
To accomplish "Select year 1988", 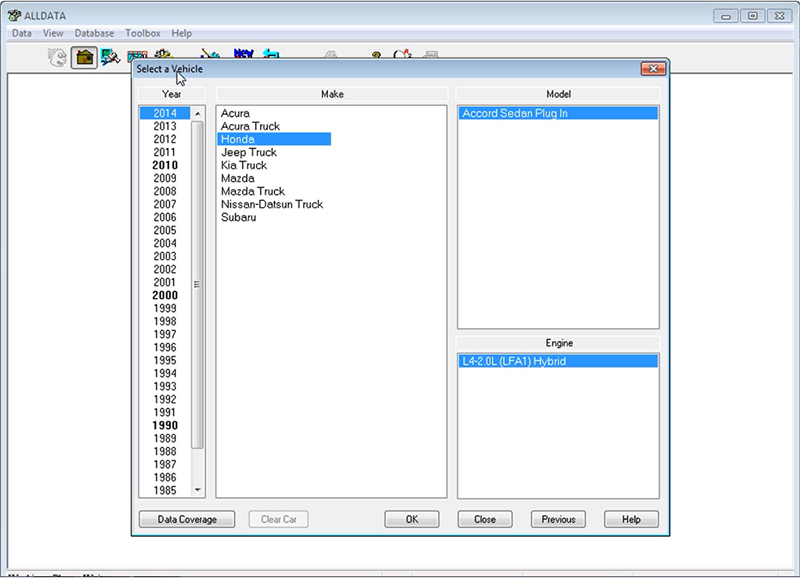I will point(165,451).
